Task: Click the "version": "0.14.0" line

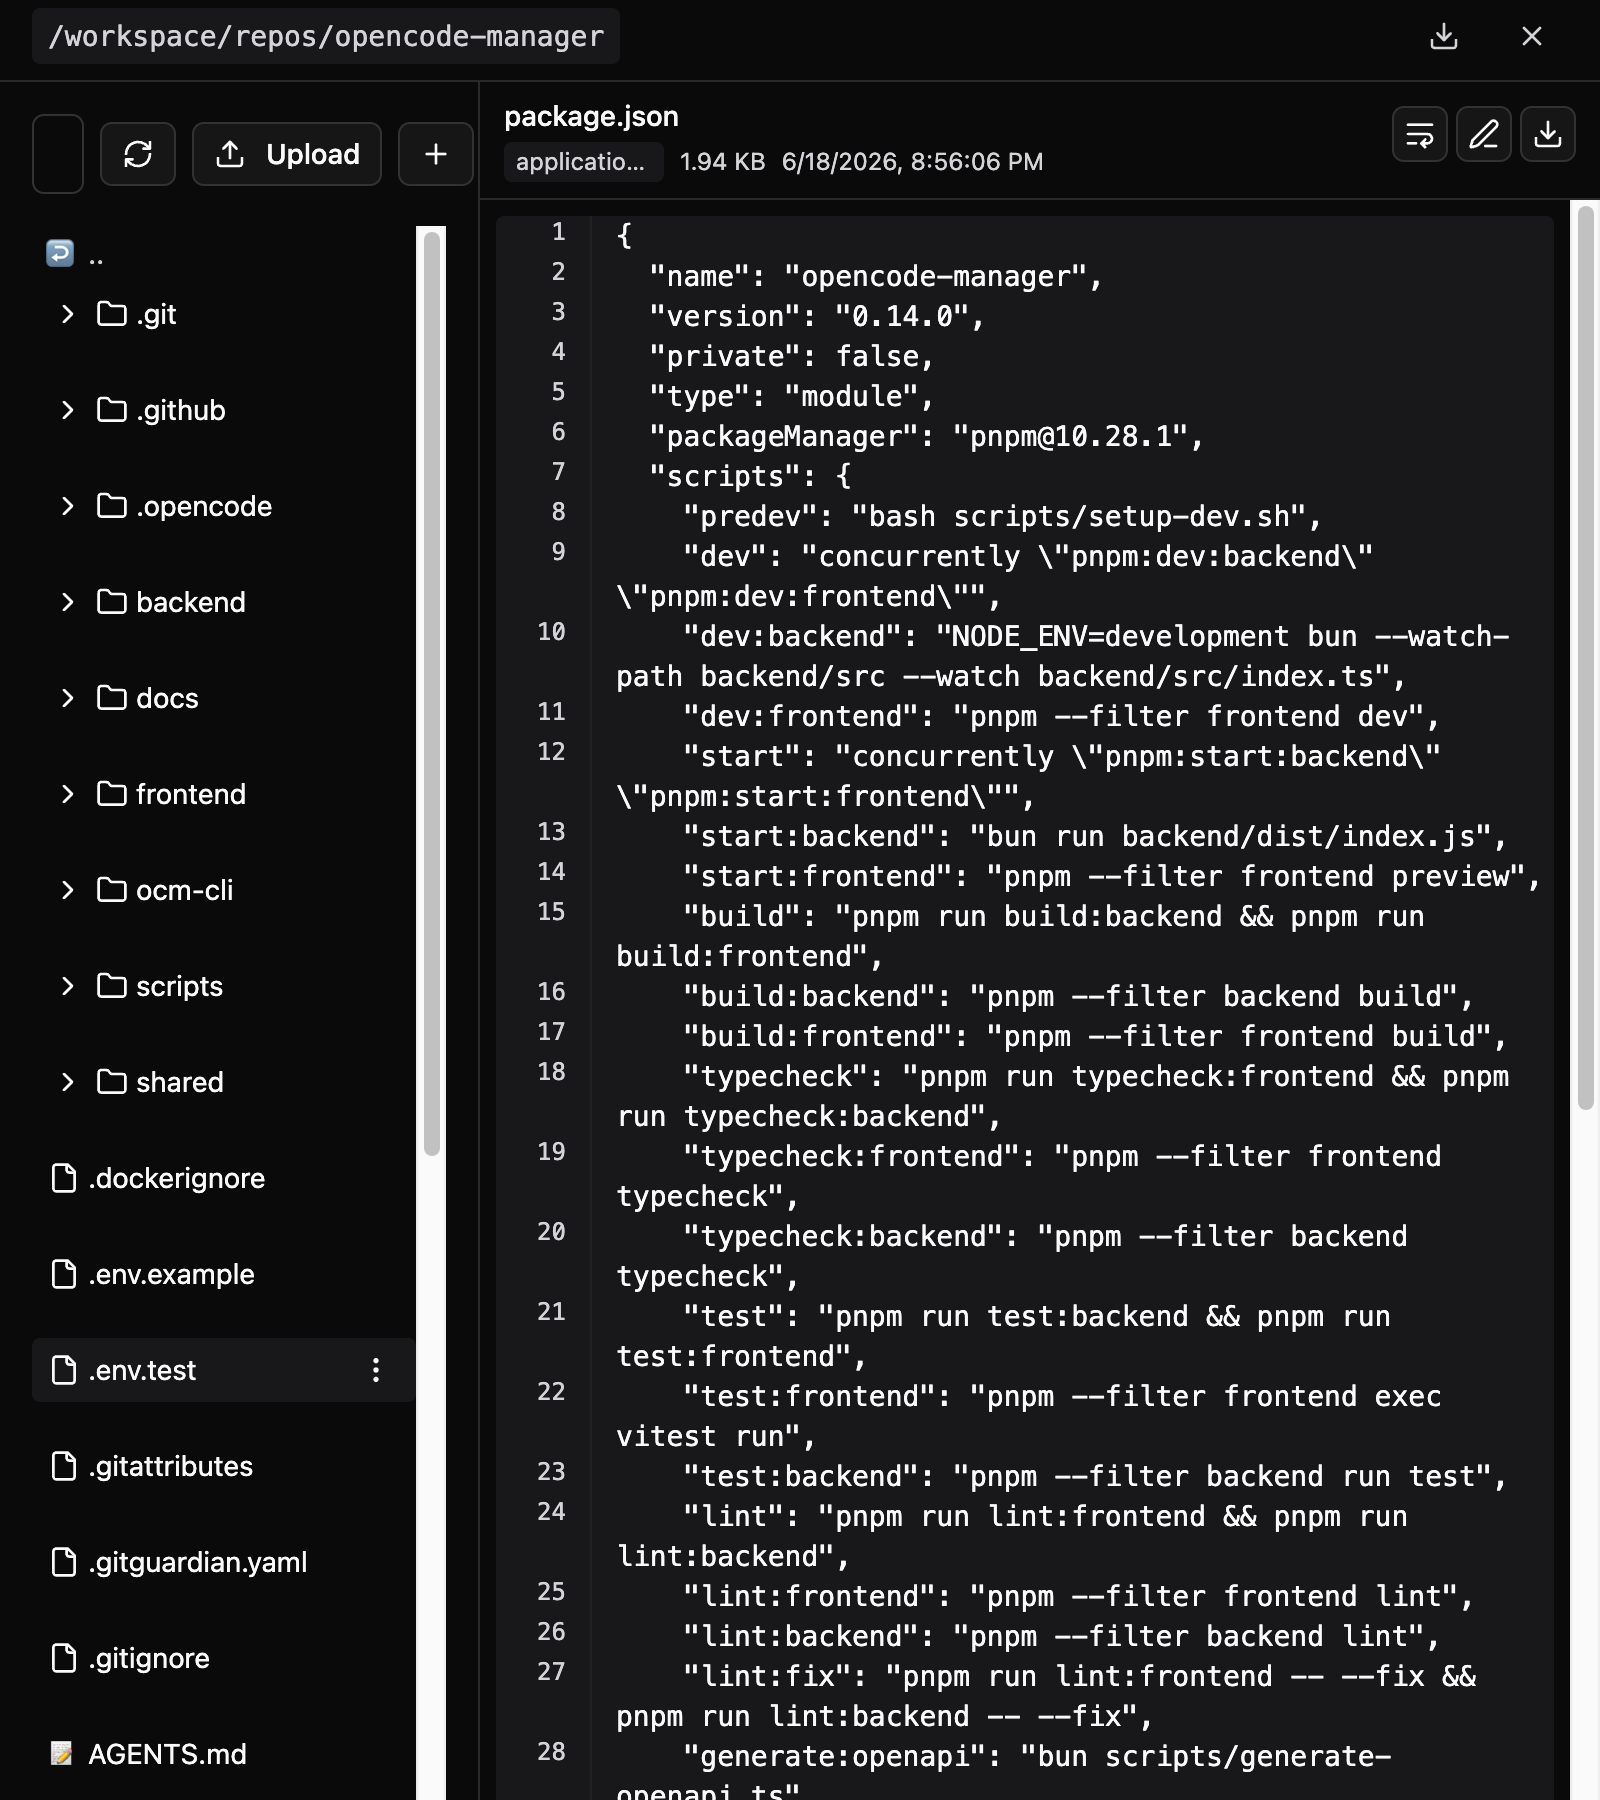Action: click(816, 316)
